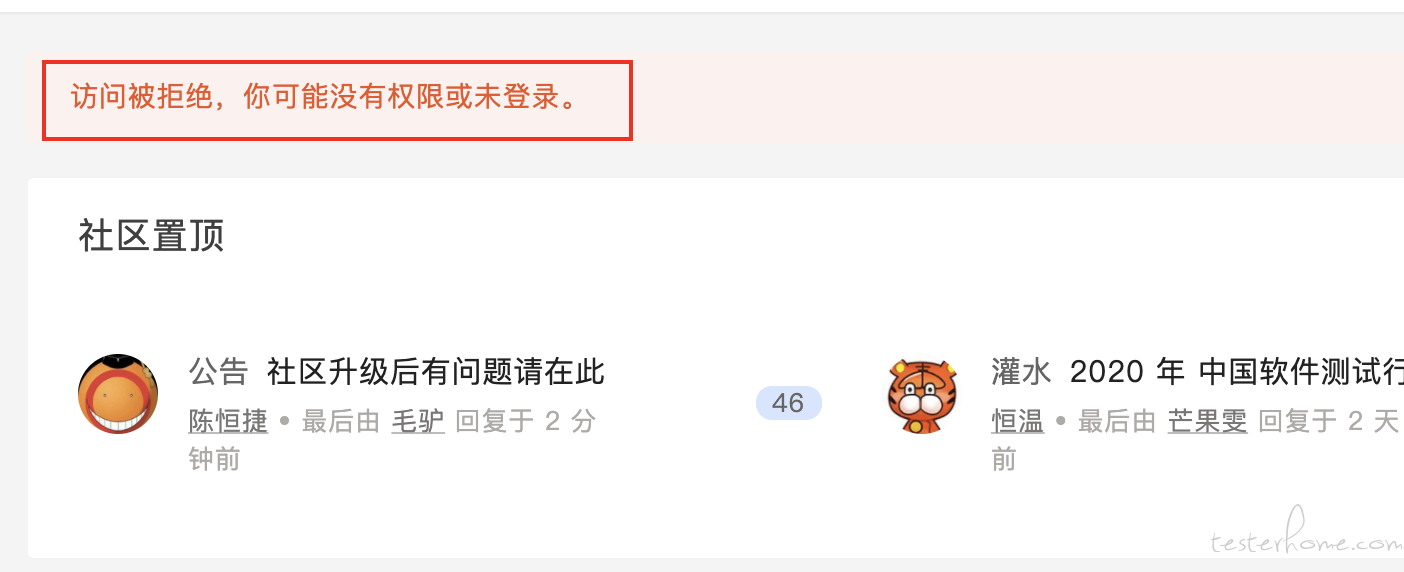This screenshot has width=1404, height=572.
Task: Select the 灌水 node label
Action: [x=1022, y=372]
